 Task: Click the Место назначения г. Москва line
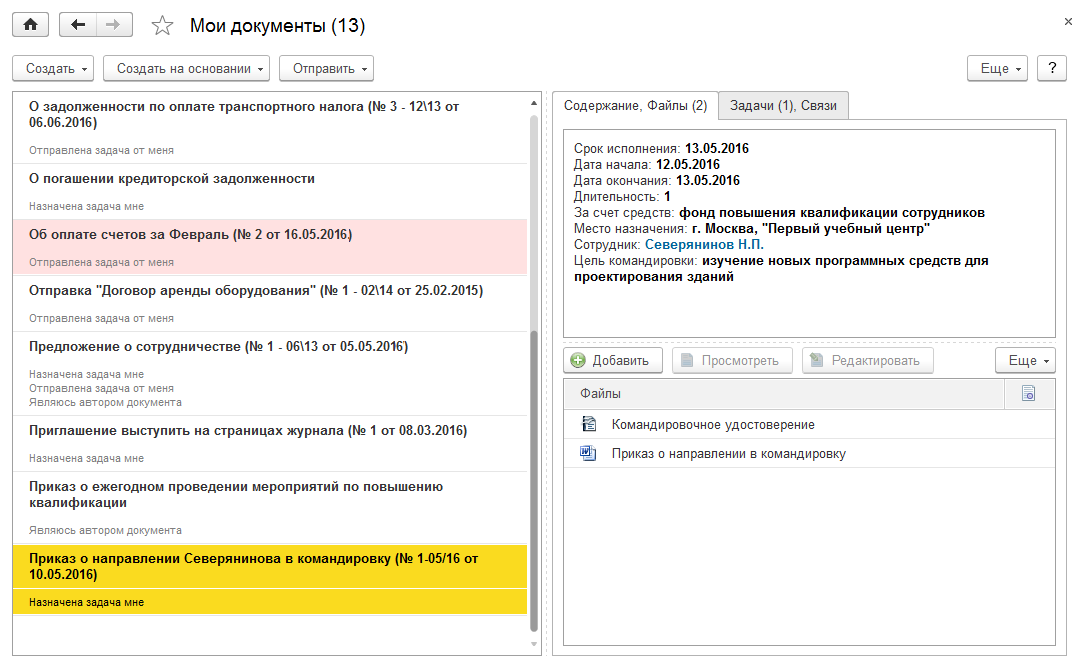(x=751, y=229)
